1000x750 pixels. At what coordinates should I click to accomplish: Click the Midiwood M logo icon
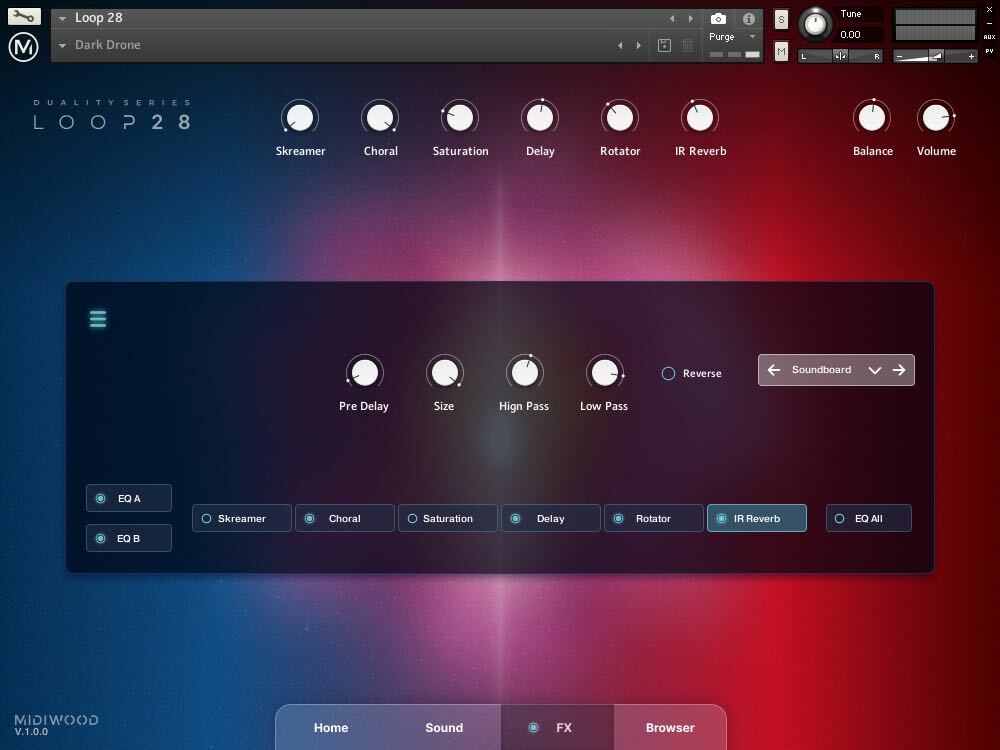pos(24,47)
